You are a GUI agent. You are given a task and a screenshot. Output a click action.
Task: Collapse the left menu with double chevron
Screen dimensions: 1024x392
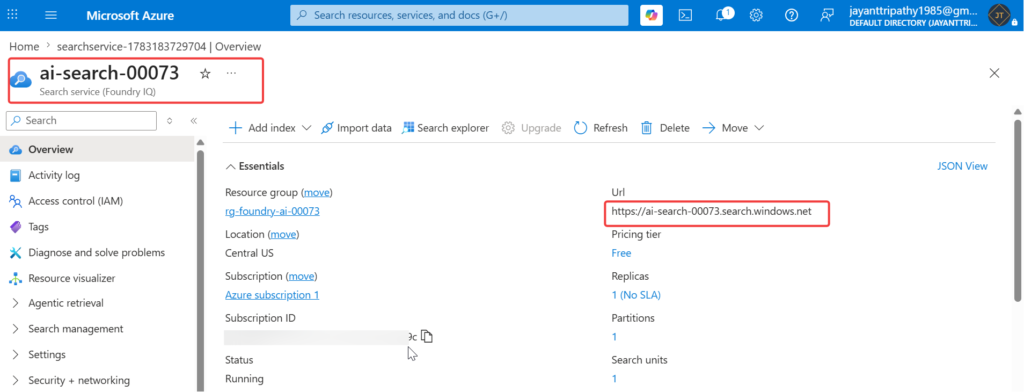(193, 121)
